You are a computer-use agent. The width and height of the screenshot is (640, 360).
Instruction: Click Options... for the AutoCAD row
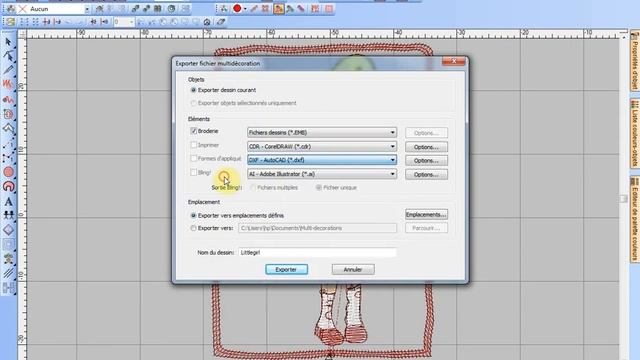click(426, 161)
